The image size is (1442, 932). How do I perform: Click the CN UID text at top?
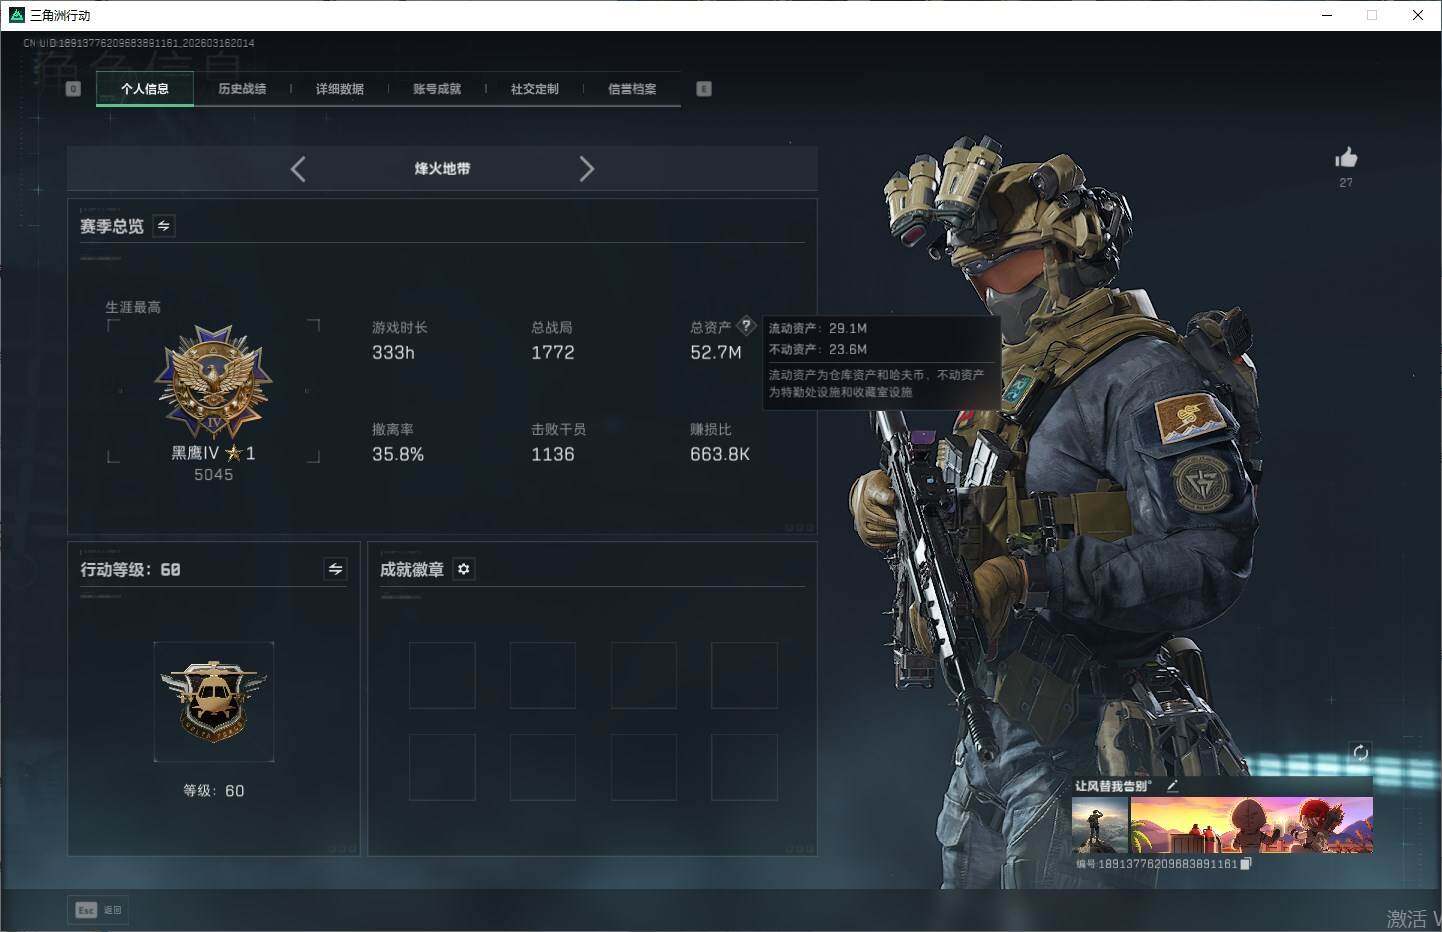click(139, 43)
